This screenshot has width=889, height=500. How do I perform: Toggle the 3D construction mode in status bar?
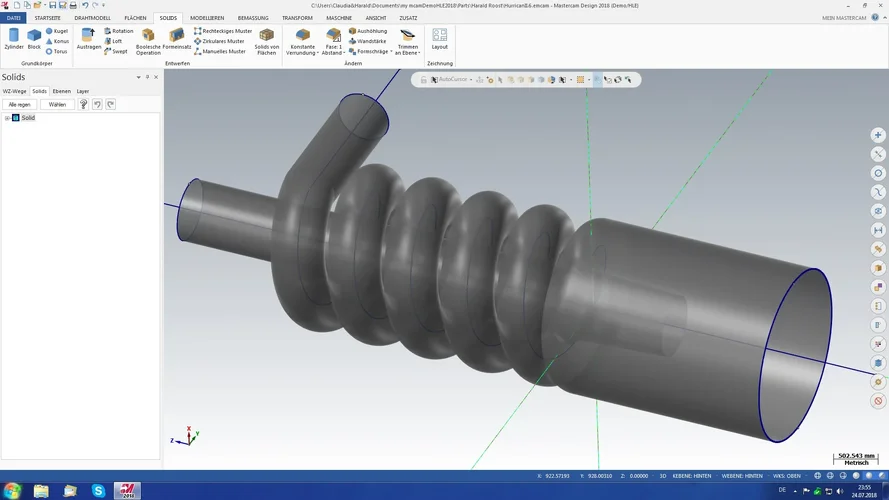663,476
